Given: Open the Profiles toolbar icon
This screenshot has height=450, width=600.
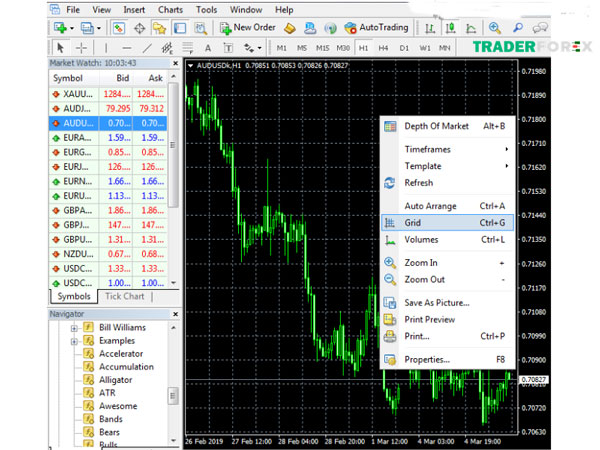Looking at the screenshot, I should (87, 28).
